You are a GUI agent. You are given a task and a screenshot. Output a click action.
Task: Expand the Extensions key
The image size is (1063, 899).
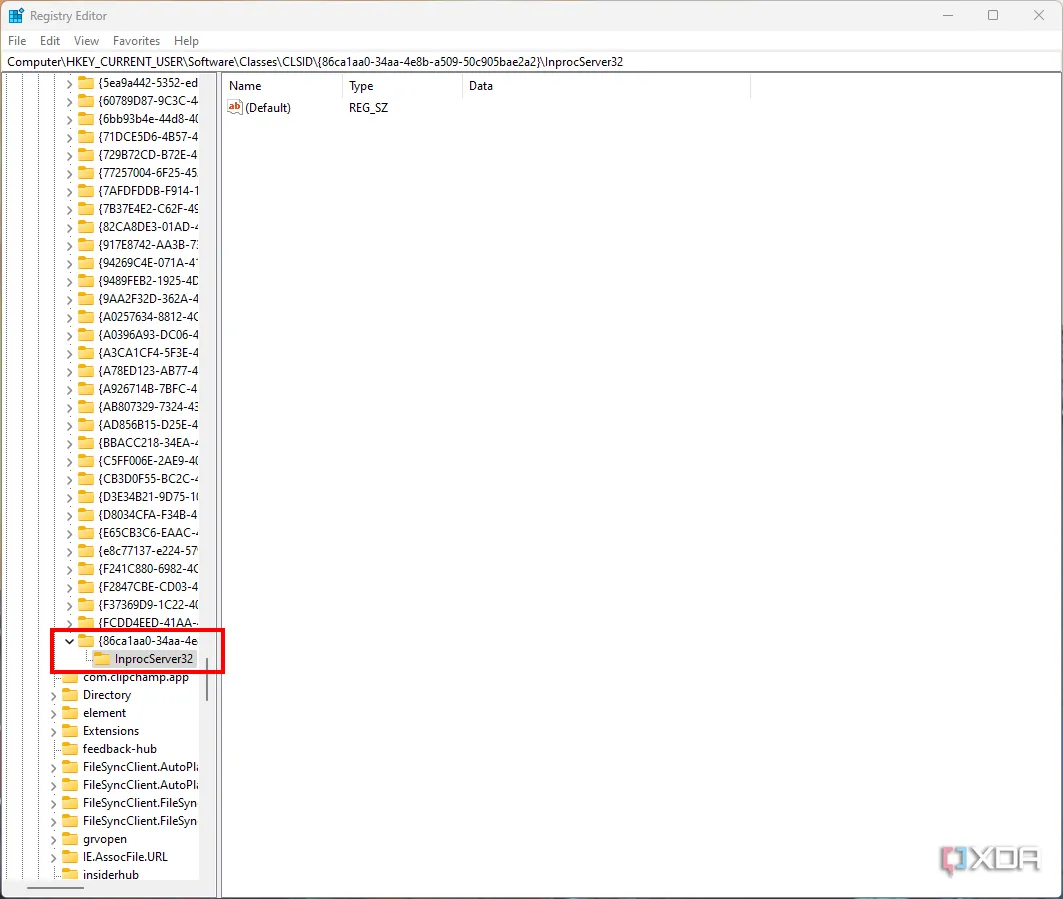tap(54, 732)
